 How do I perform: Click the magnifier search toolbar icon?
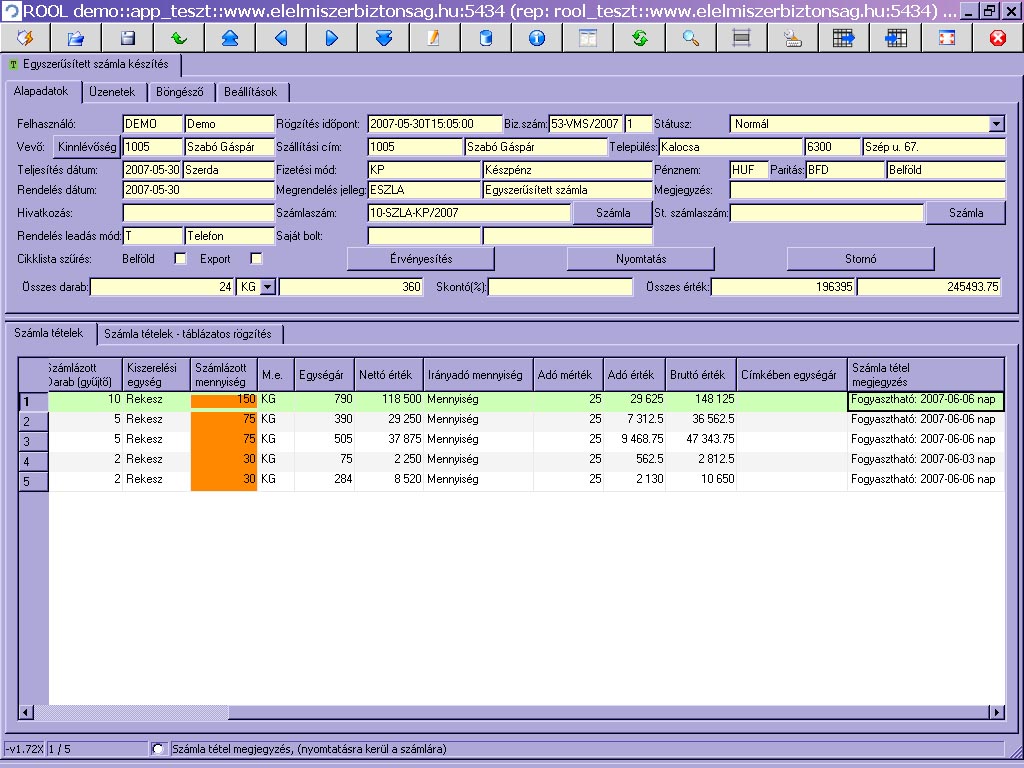tap(690, 38)
